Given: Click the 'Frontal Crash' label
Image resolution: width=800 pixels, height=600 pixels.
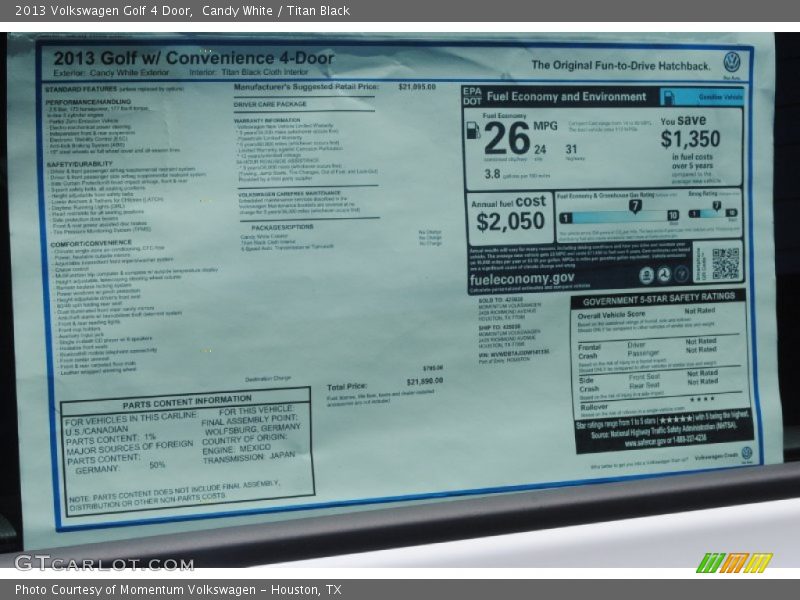Looking at the screenshot, I should (589, 352).
